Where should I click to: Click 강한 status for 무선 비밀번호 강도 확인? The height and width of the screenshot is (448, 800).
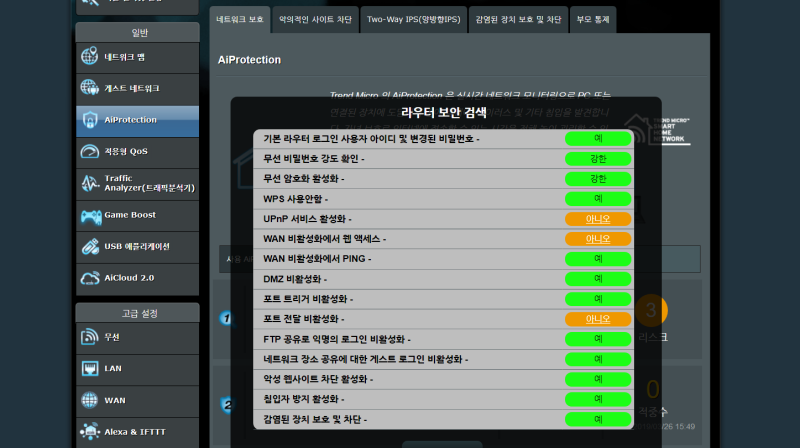point(598,159)
